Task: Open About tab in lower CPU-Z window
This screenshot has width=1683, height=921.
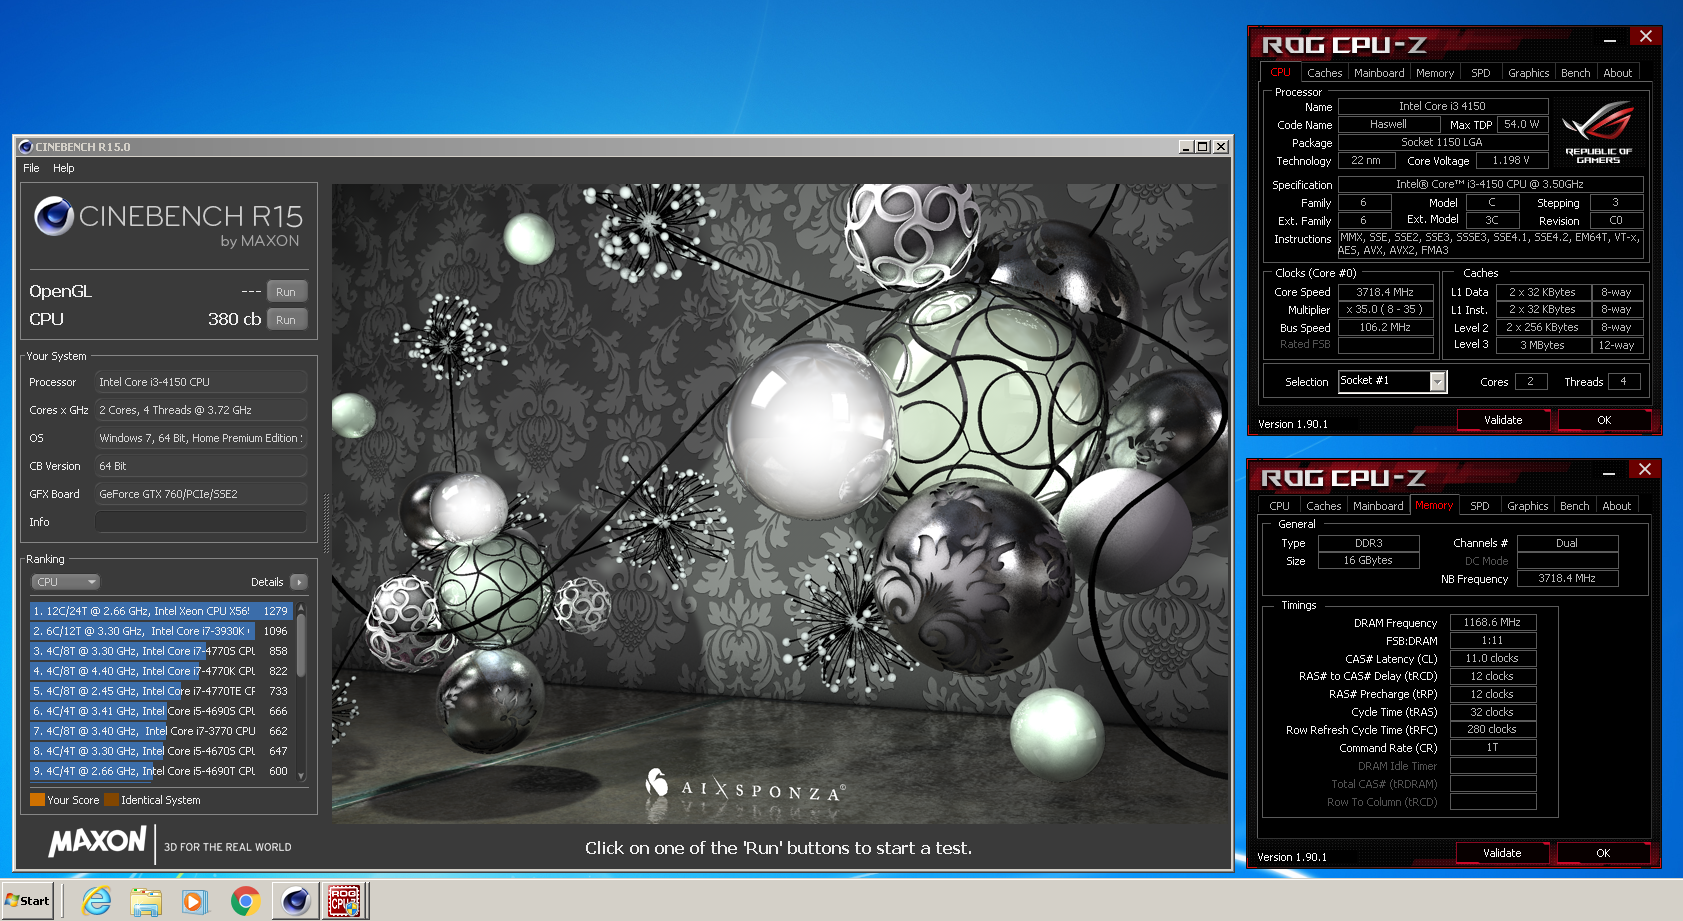Action: (1617, 506)
